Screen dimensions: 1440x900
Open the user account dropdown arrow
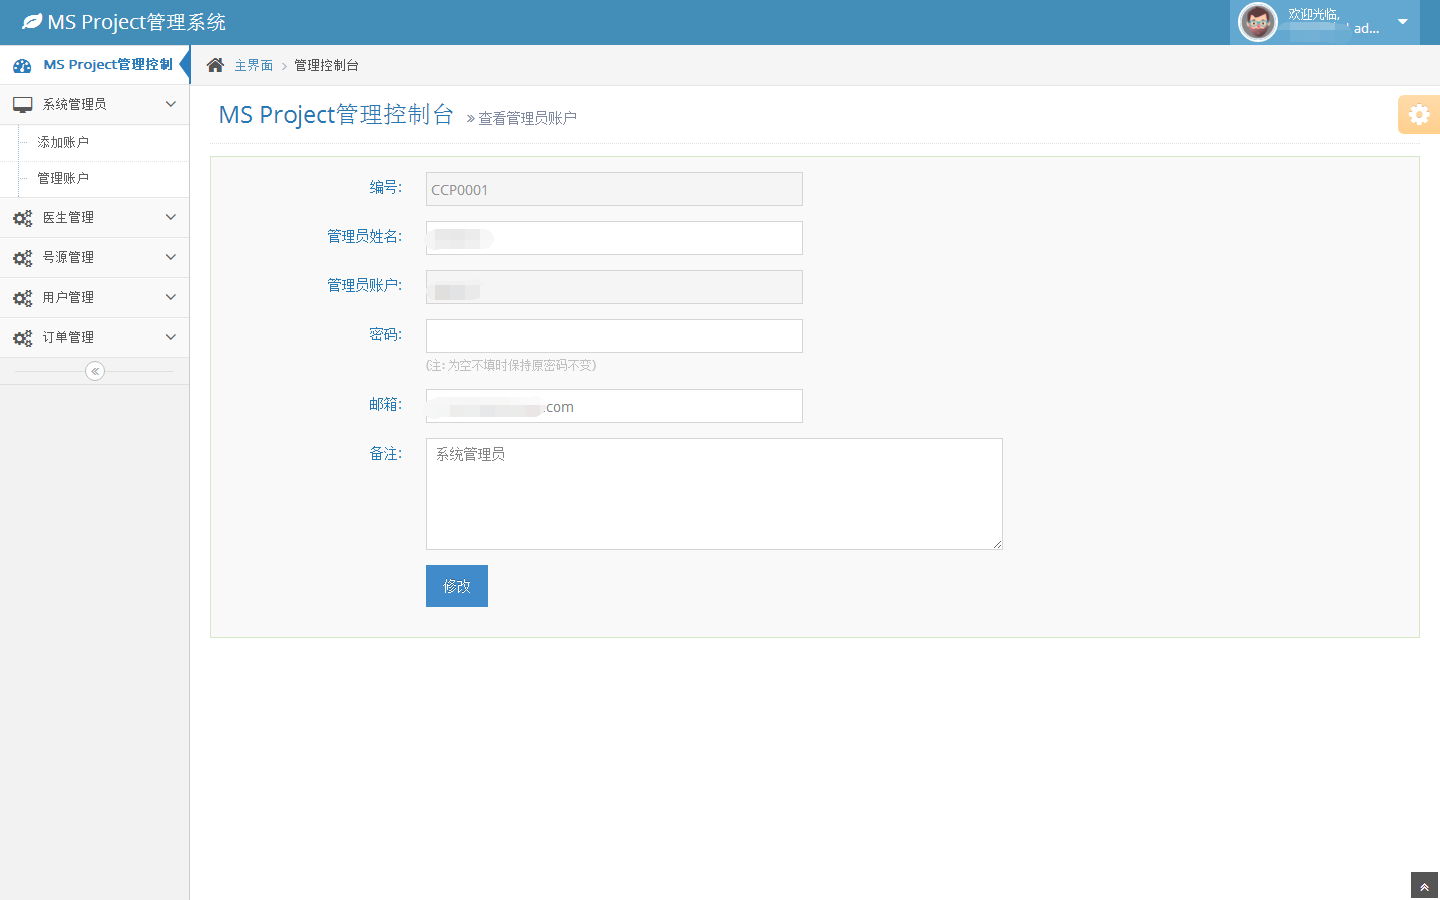coord(1402,22)
